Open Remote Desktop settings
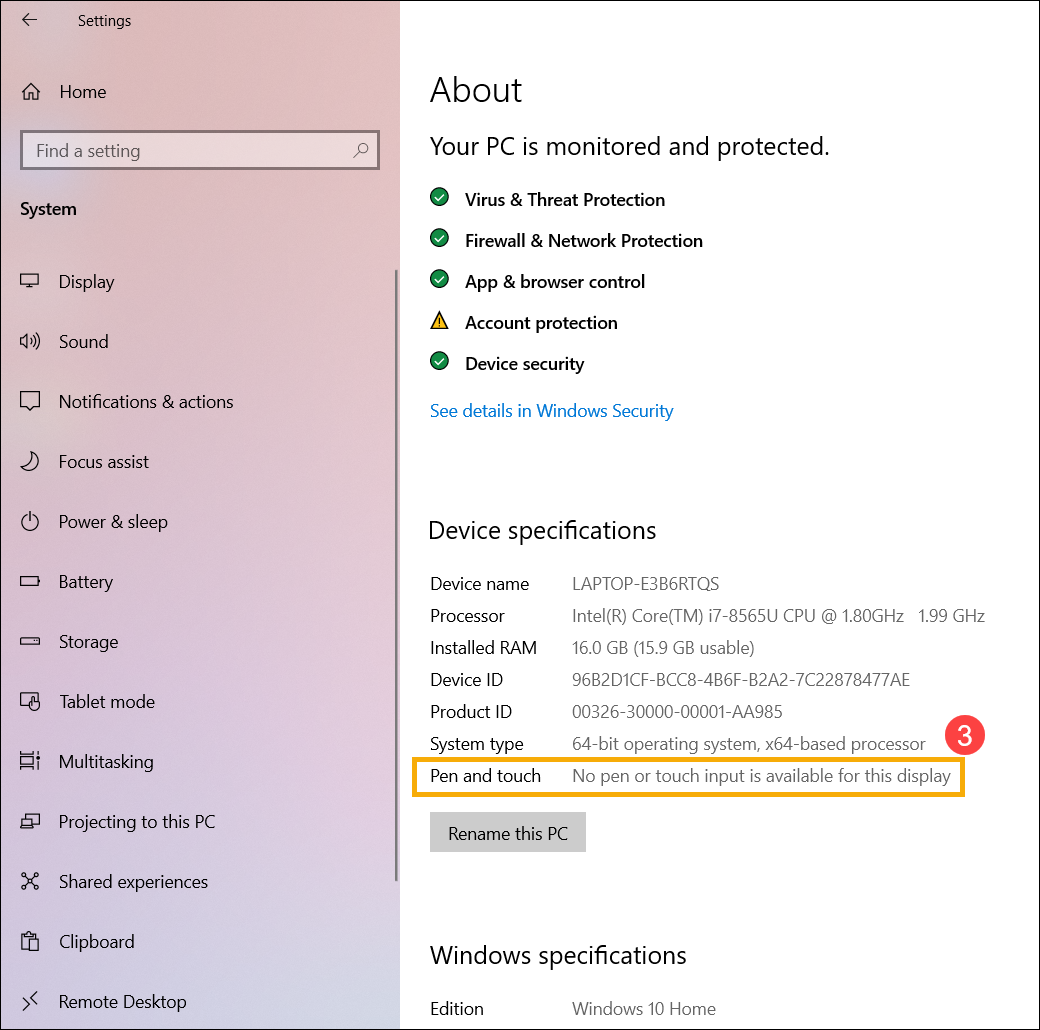Viewport: 1040px width, 1030px height. pos(123,1002)
